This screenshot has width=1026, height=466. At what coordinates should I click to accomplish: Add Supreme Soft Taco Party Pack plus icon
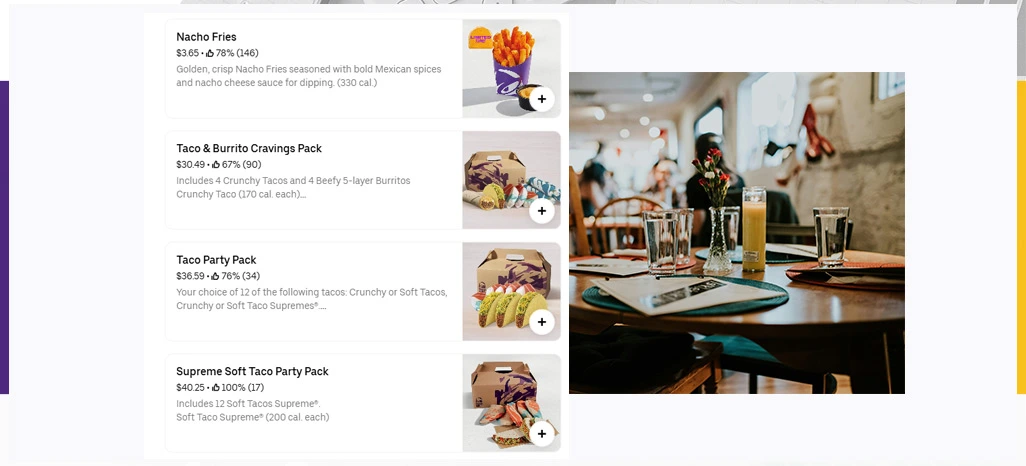pyautogui.click(x=541, y=433)
